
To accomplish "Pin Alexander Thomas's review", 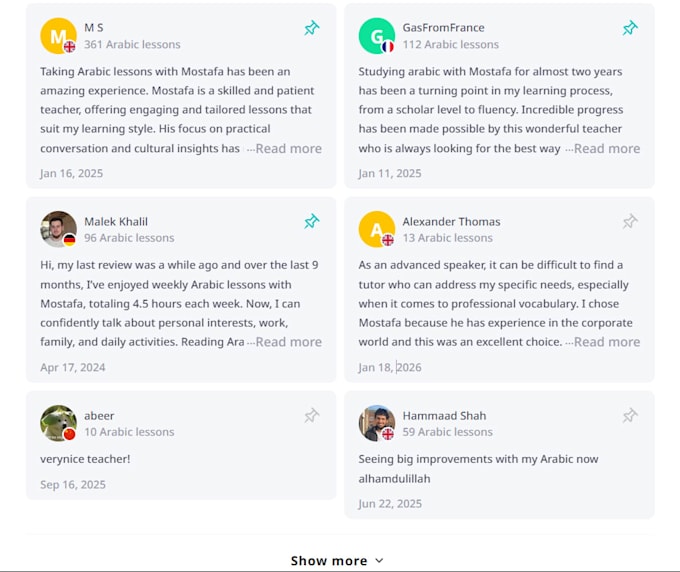I will pos(630,222).
